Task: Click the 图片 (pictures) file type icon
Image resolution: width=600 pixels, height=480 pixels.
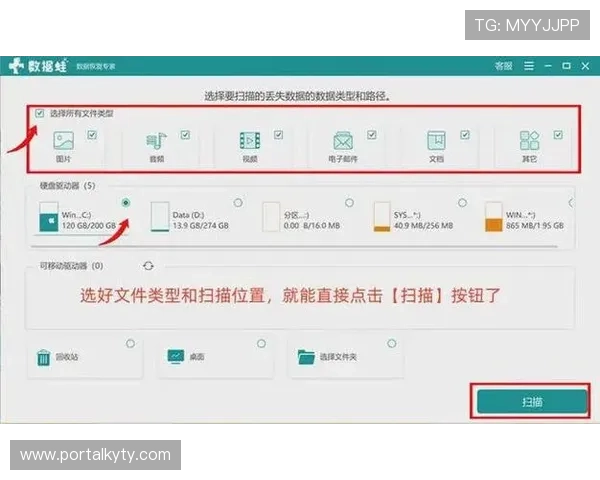Action: pyautogui.click(x=64, y=140)
